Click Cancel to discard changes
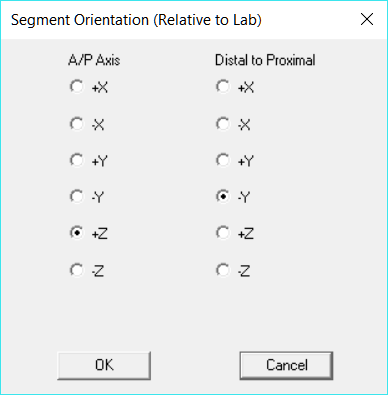388x395 pixels. [286, 365]
